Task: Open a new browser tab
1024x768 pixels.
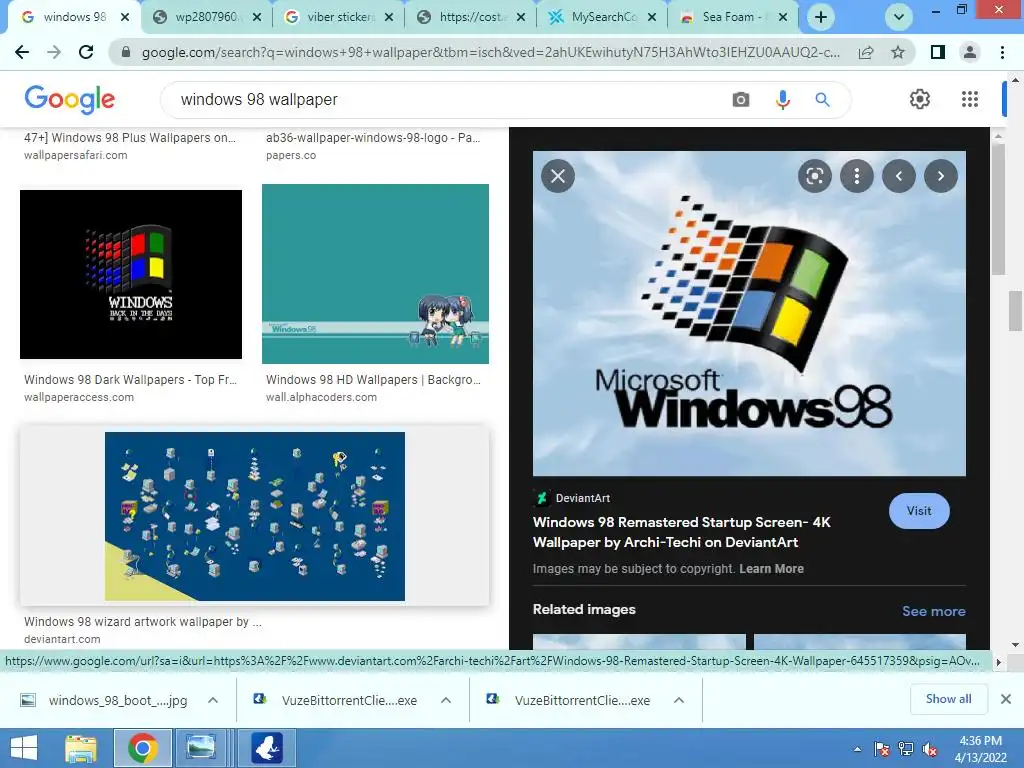Action: point(821,17)
